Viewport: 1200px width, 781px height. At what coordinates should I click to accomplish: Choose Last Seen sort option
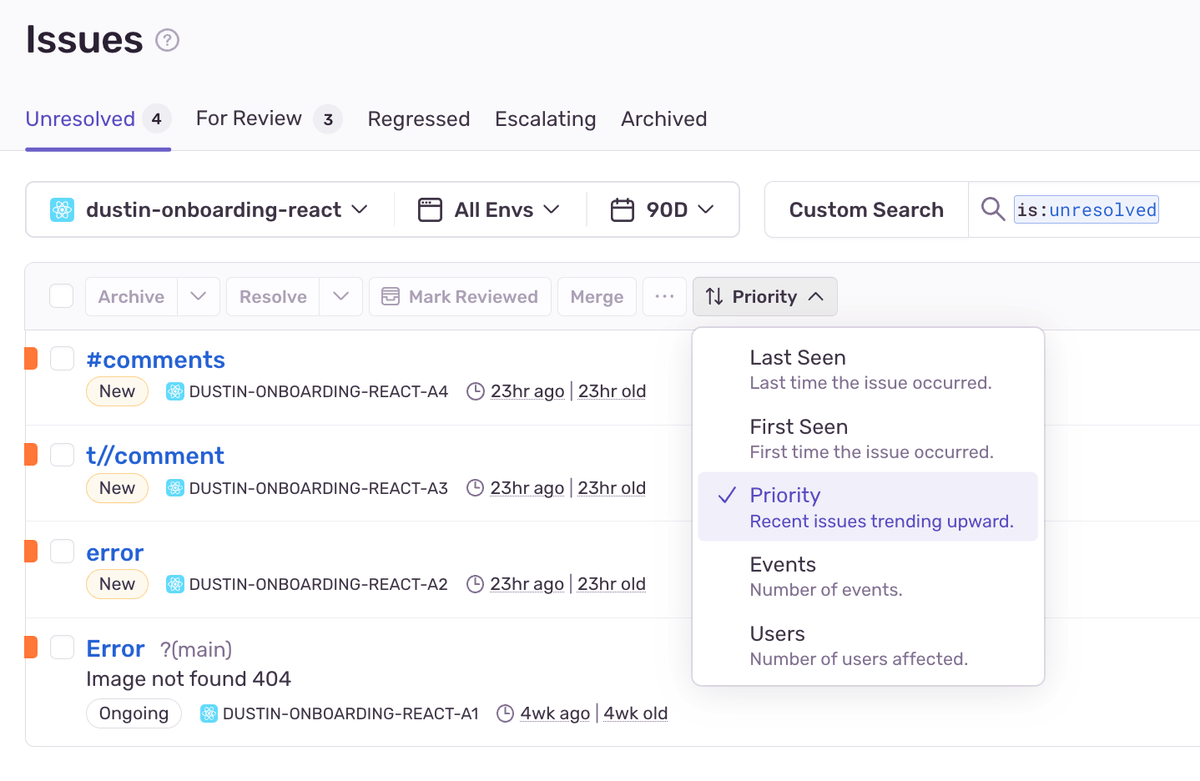(x=868, y=369)
